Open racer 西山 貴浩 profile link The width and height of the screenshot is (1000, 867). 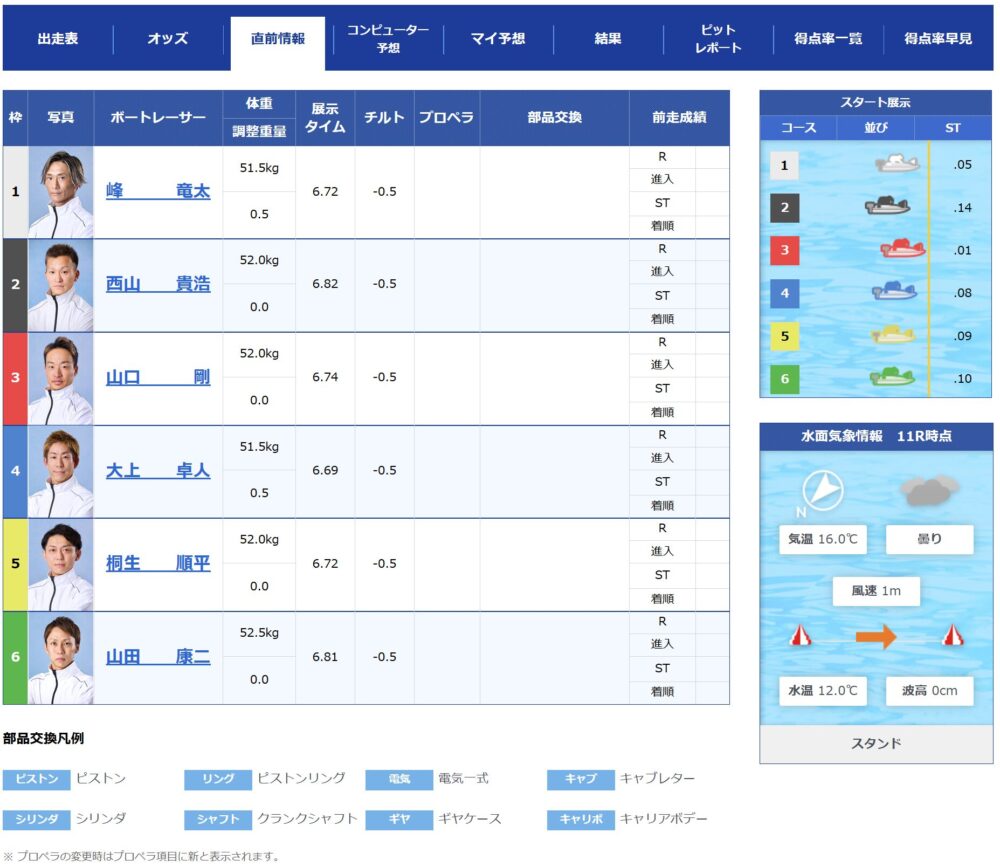pos(158,285)
